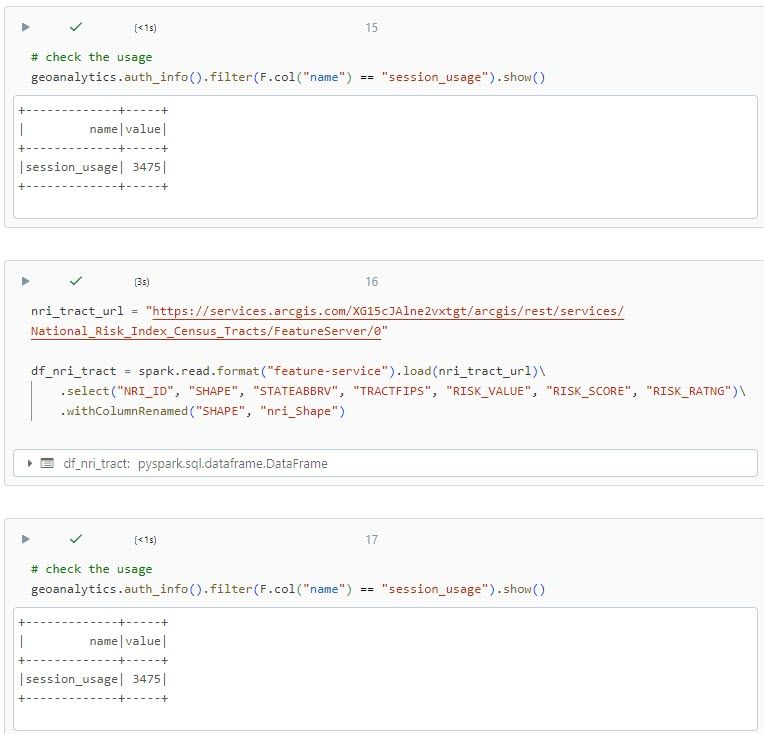The width and height of the screenshot is (764, 734).
Task: Click the table icon beside df_nri_tract
Action: click(47, 464)
